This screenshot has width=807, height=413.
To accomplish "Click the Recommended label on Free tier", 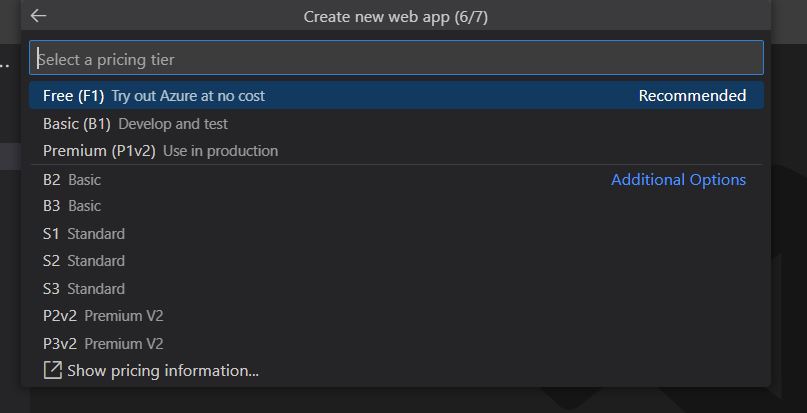I will [x=692, y=96].
